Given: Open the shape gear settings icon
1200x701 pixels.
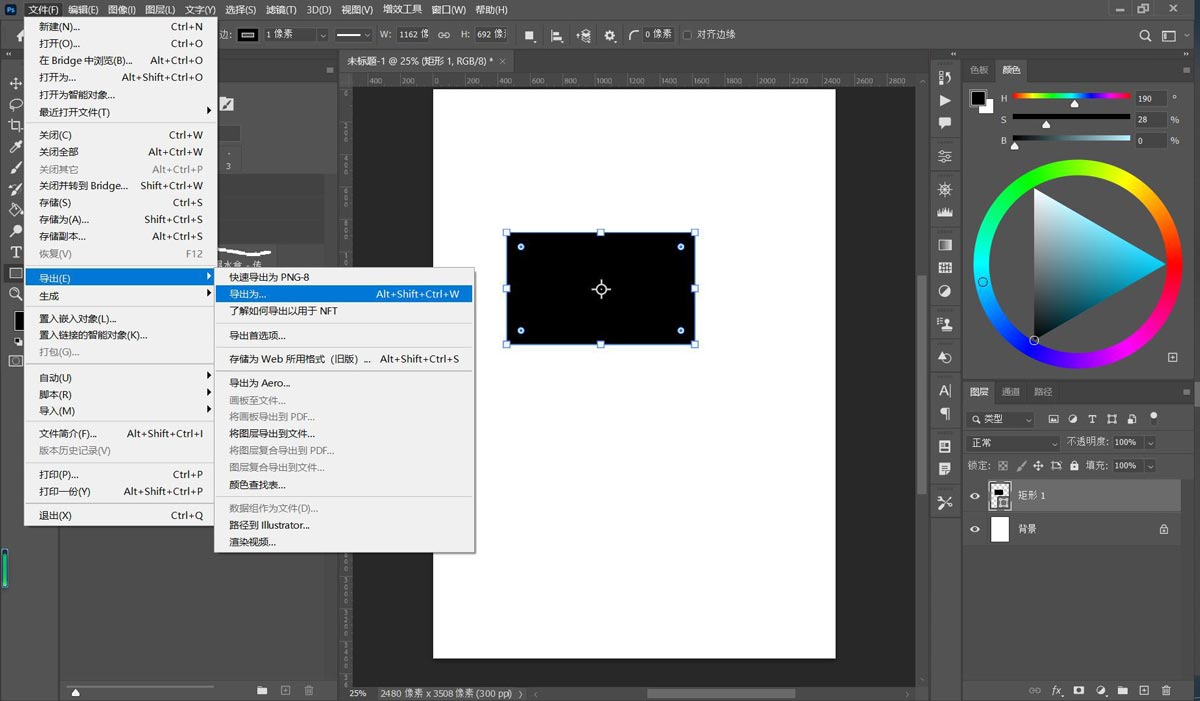Looking at the screenshot, I should click(x=610, y=35).
